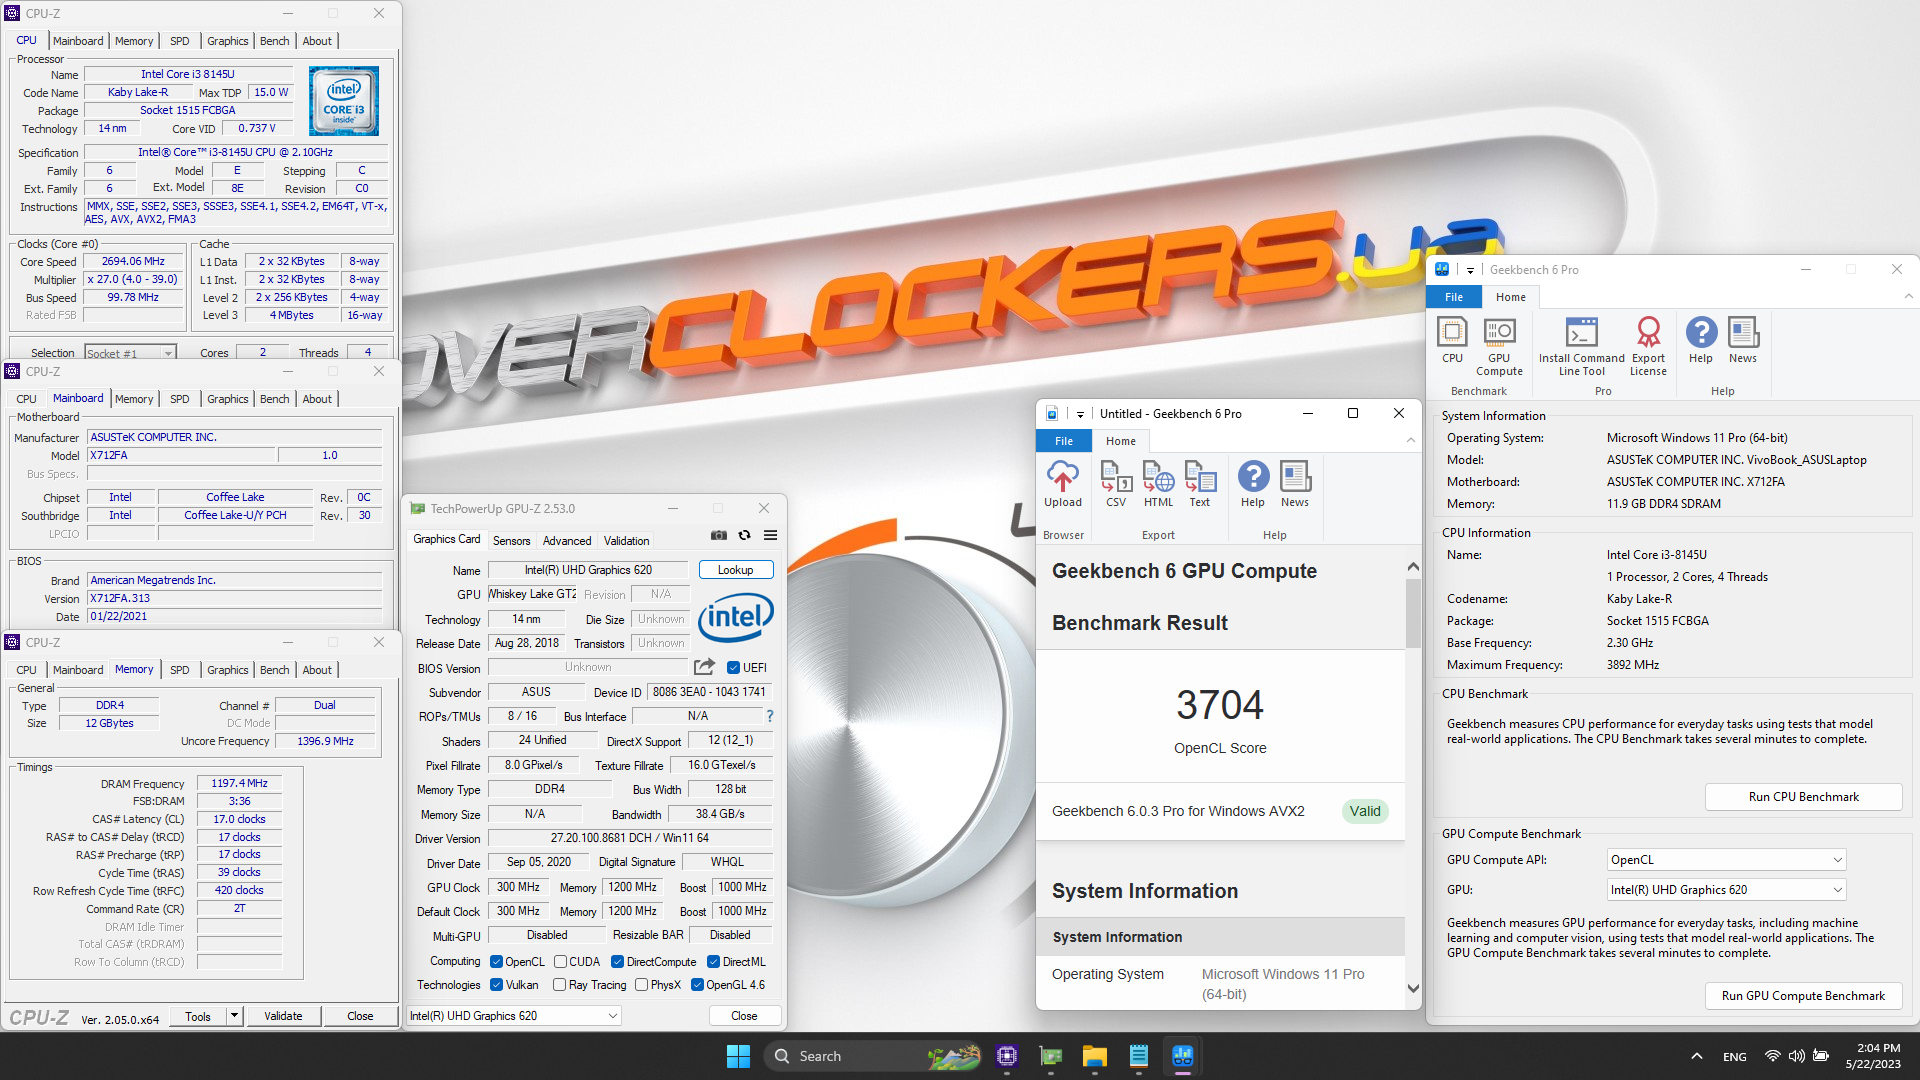Toggle the OpenGL 4.6 checkbox
1920x1080 pixels.
click(x=697, y=985)
